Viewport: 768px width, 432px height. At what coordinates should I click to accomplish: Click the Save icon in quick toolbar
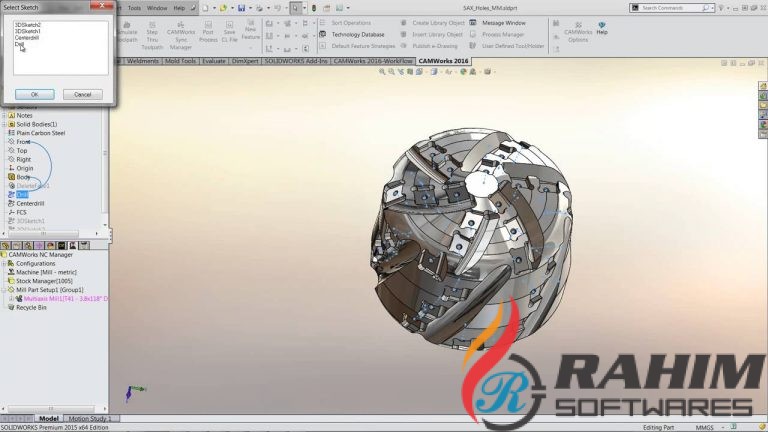click(x=241, y=8)
